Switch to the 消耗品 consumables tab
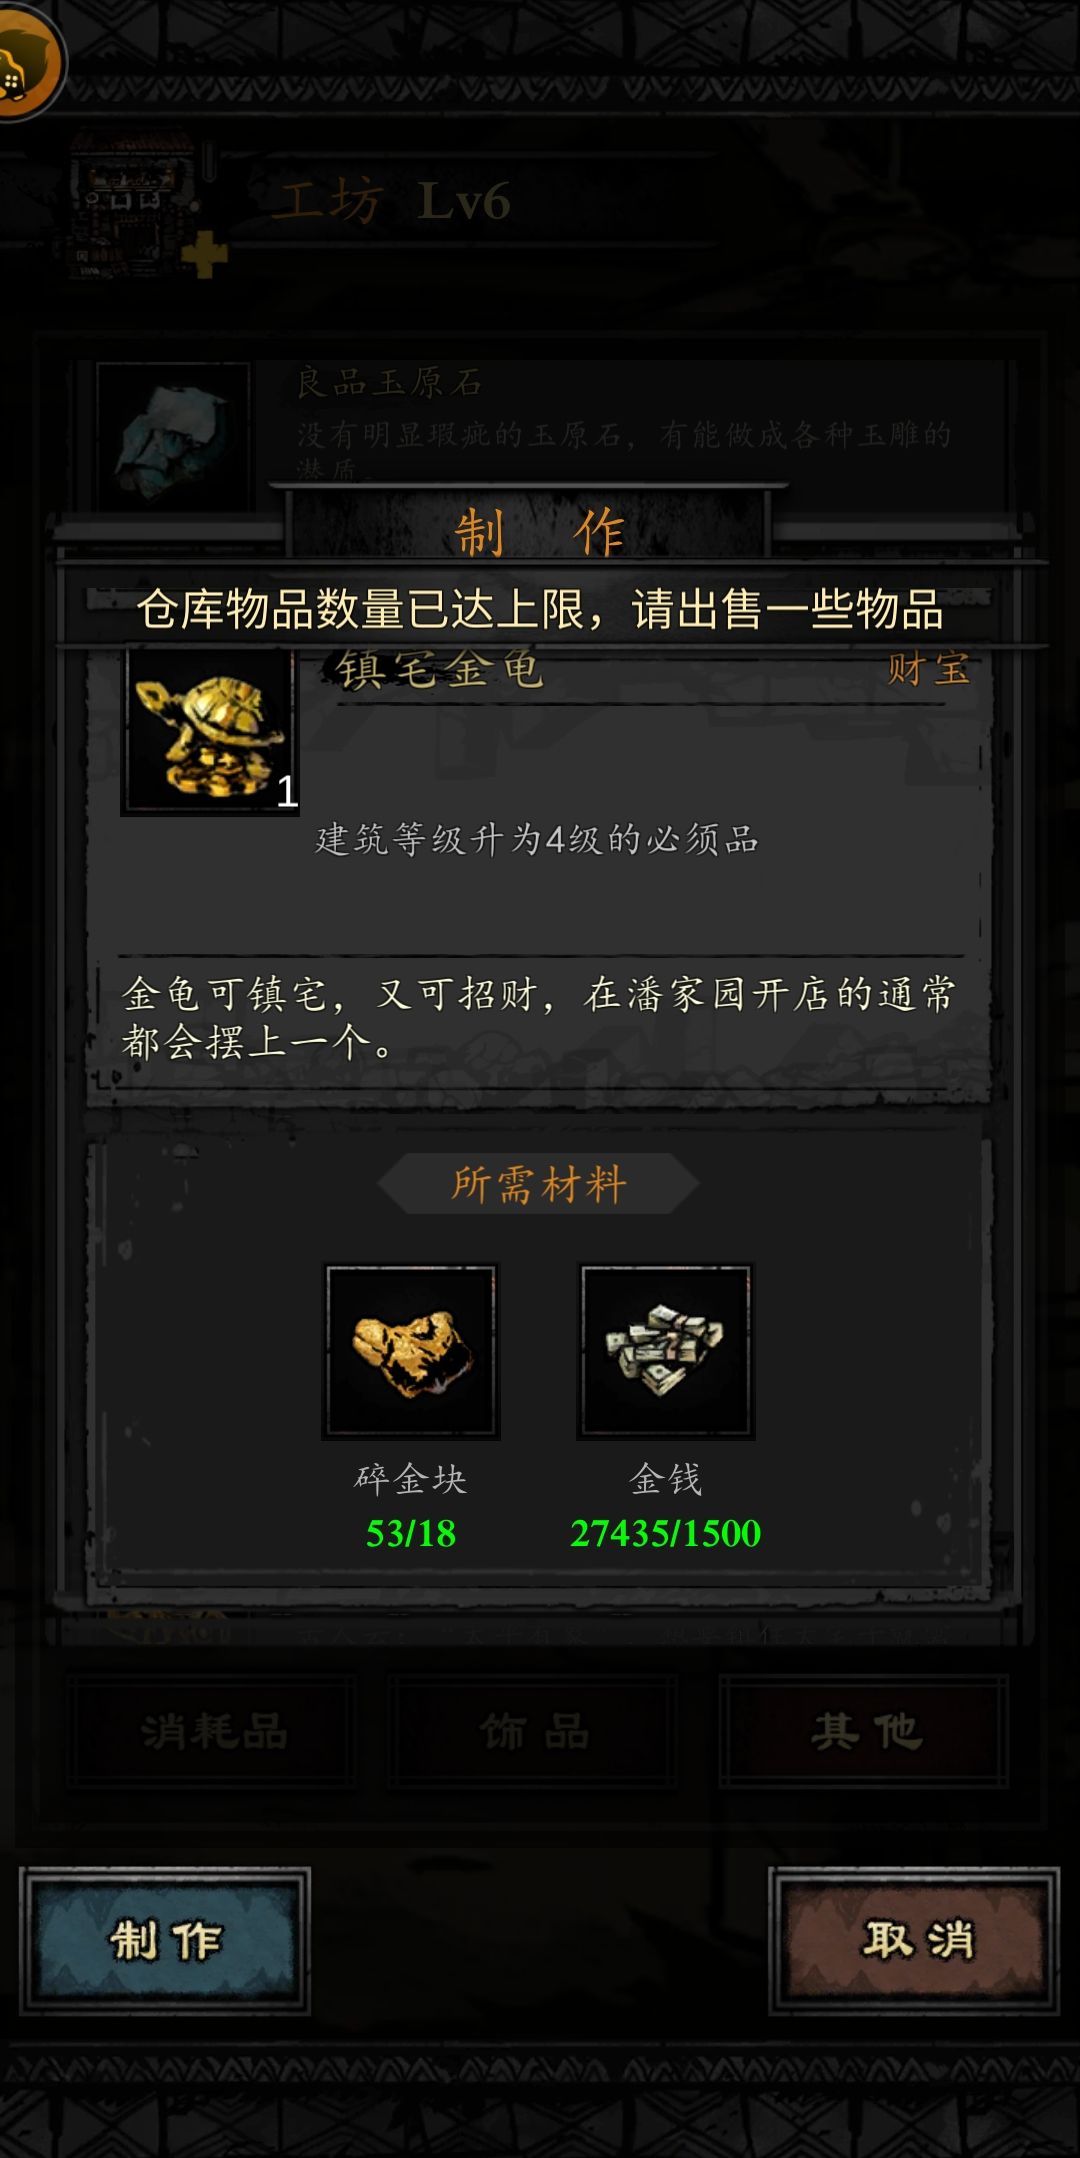1080x2158 pixels. 213,1731
